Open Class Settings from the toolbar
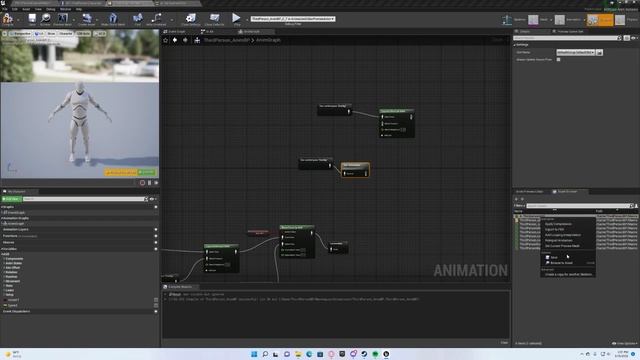This screenshot has height=360, width=640. pos(191,19)
